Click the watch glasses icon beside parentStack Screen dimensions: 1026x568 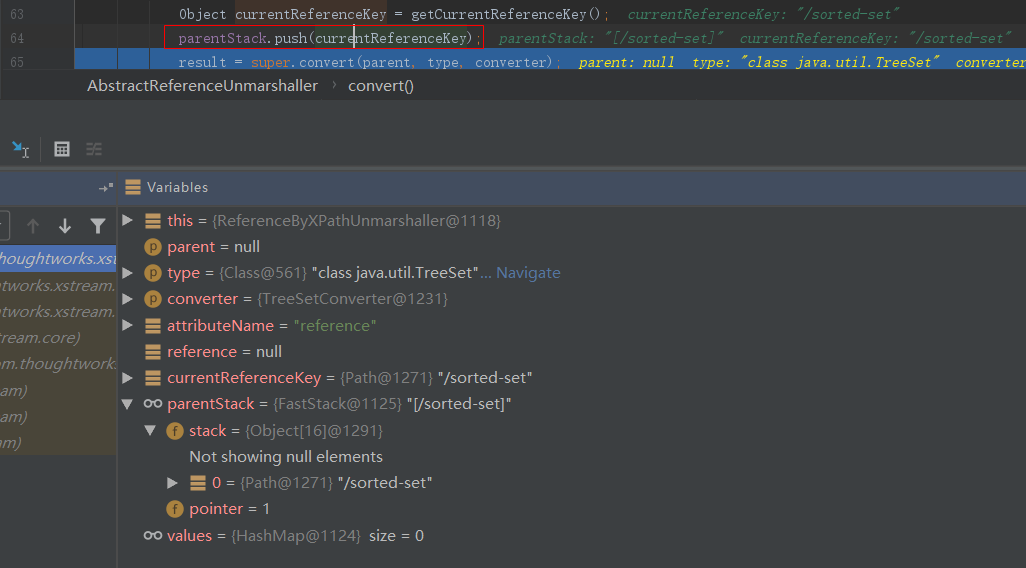(153, 404)
